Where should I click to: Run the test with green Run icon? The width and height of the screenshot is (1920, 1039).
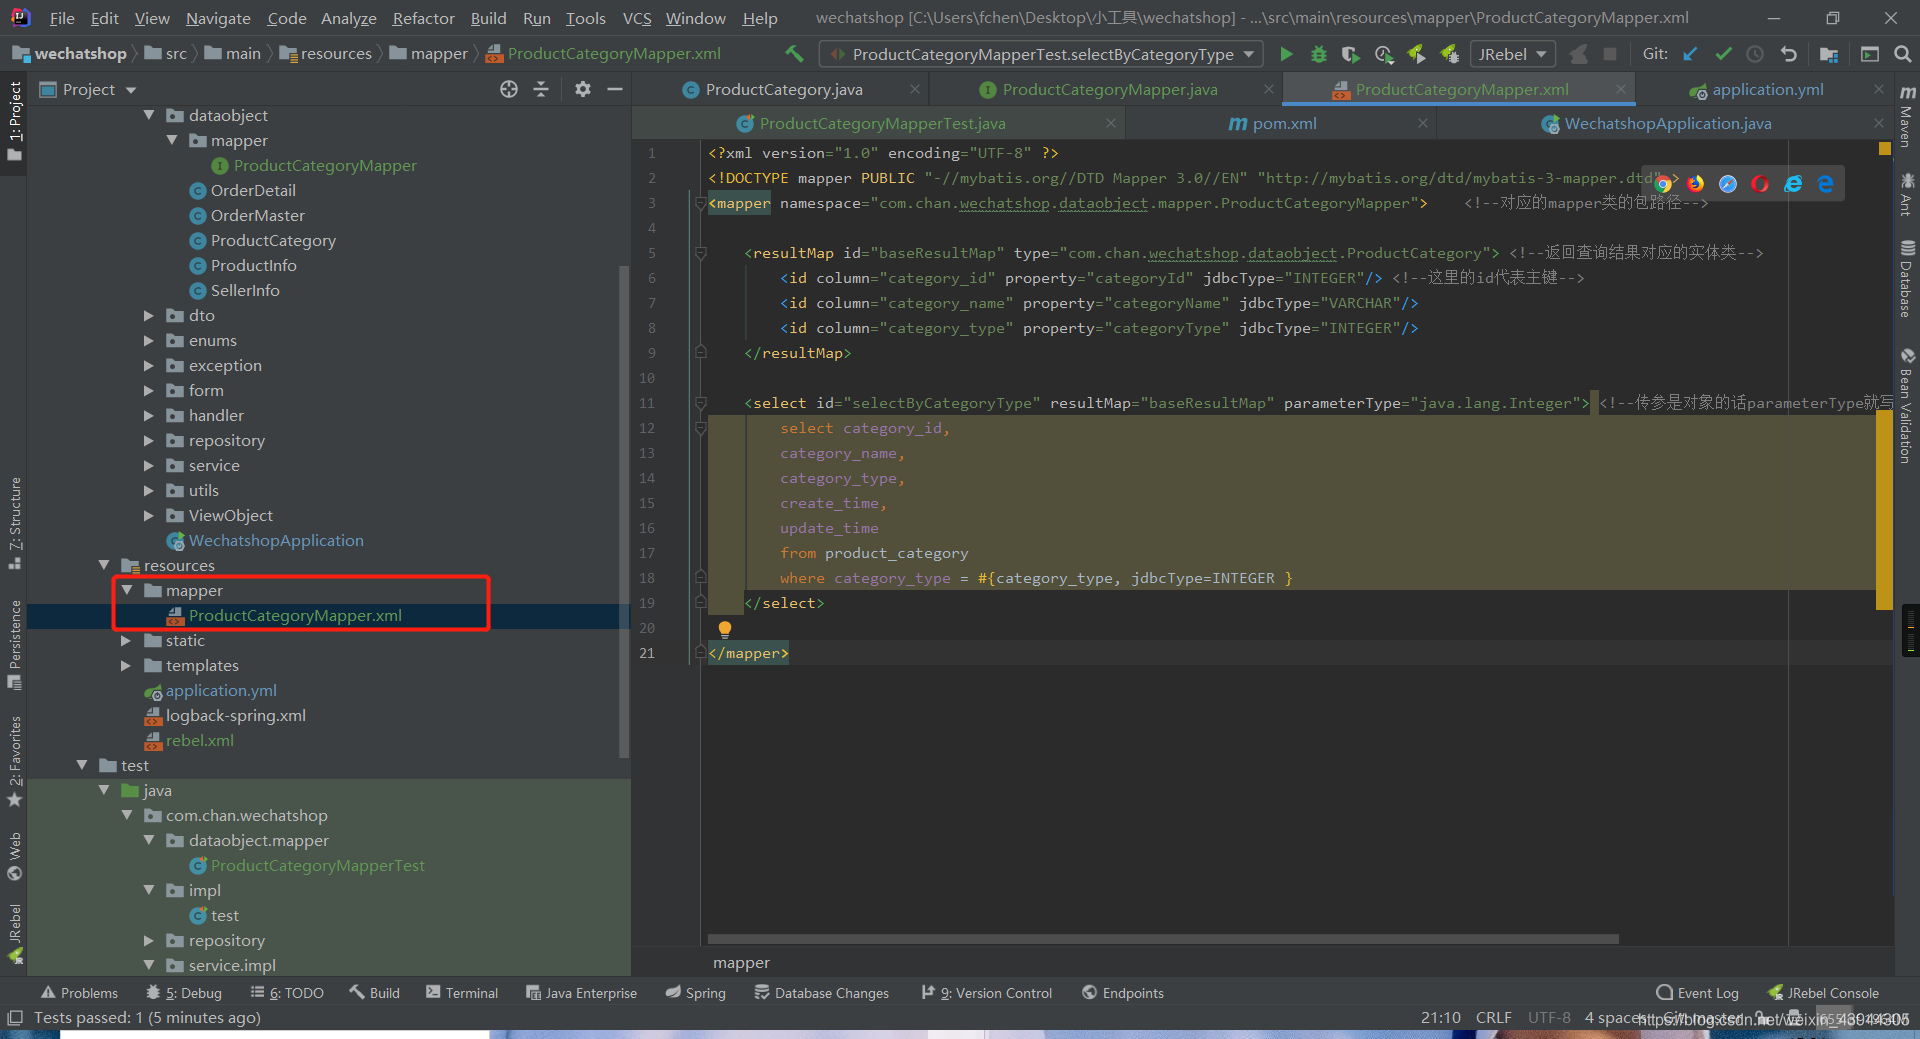pos(1286,54)
